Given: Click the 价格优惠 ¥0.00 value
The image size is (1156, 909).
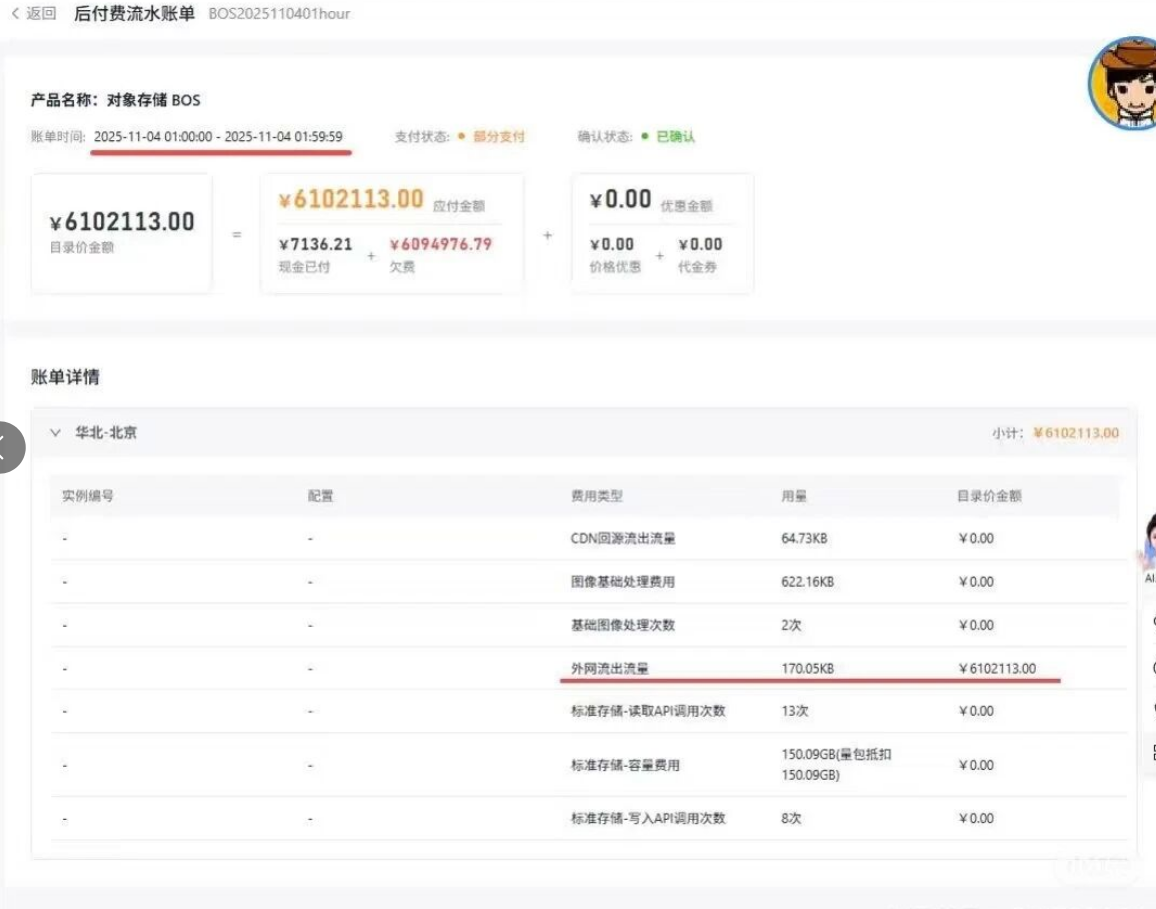Looking at the screenshot, I should (x=612, y=244).
